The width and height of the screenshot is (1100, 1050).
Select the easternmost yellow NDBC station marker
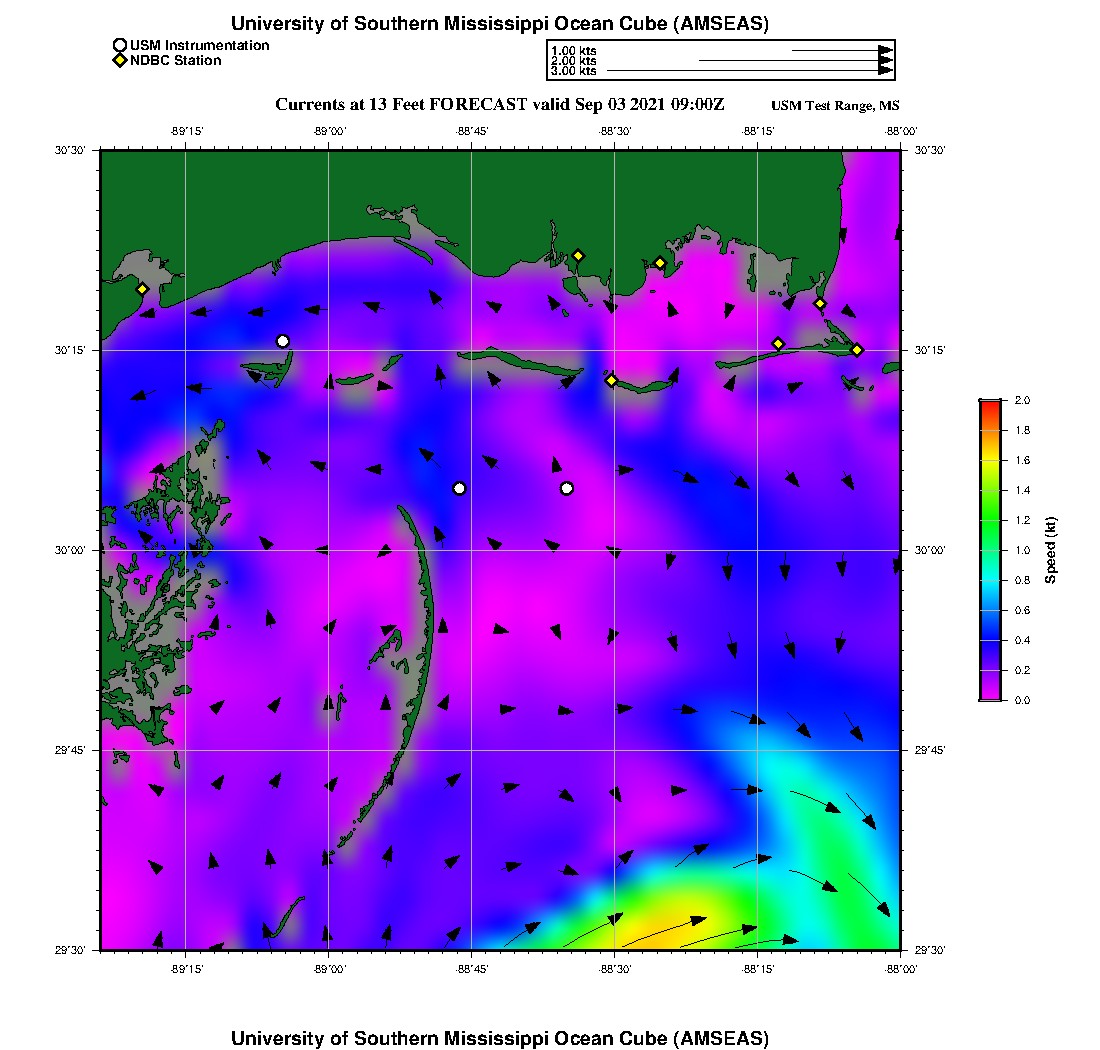tap(857, 349)
